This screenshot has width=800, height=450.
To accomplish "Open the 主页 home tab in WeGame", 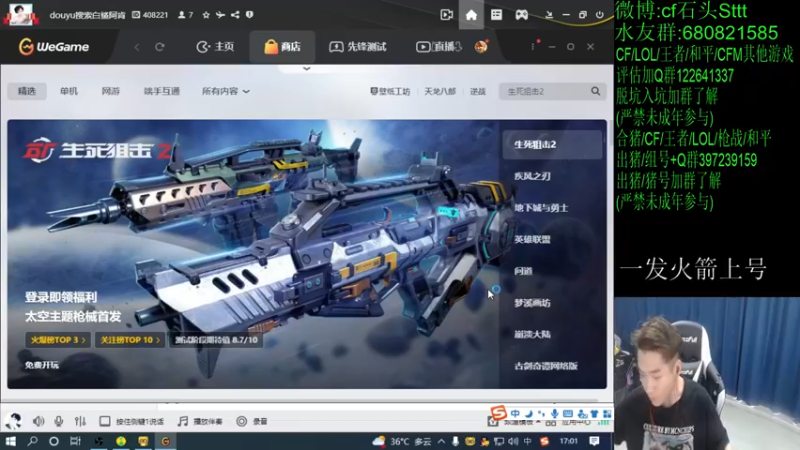I will pos(215,47).
